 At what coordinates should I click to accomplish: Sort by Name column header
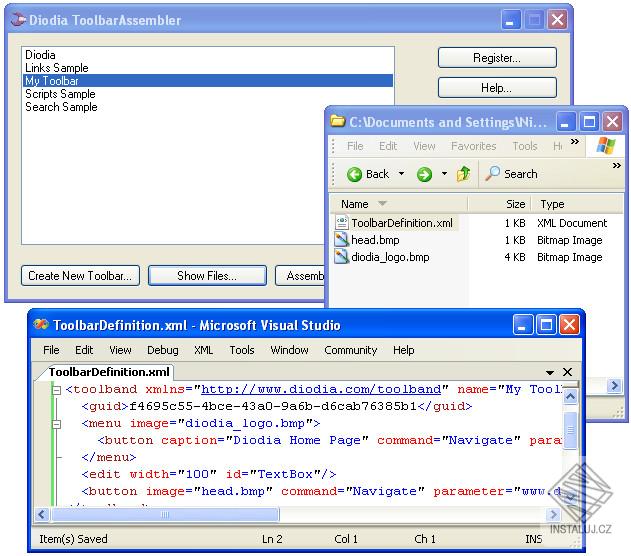(x=398, y=204)
